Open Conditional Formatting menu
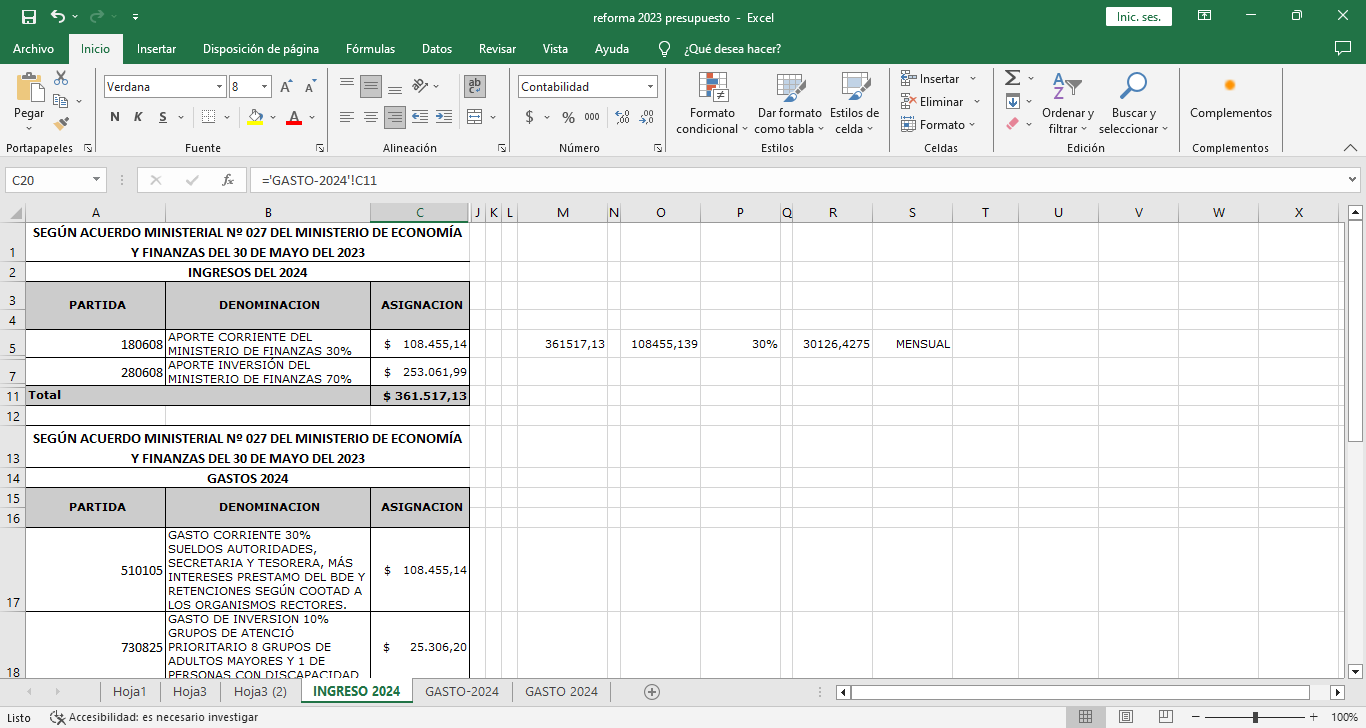This screenshot has width=1366, height=728. [712, 104]
